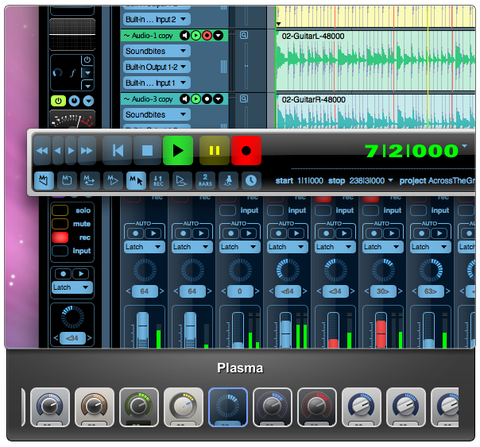
Task: Toggle the M auto-rewind loop icon
Action: [x=67, y=181]
